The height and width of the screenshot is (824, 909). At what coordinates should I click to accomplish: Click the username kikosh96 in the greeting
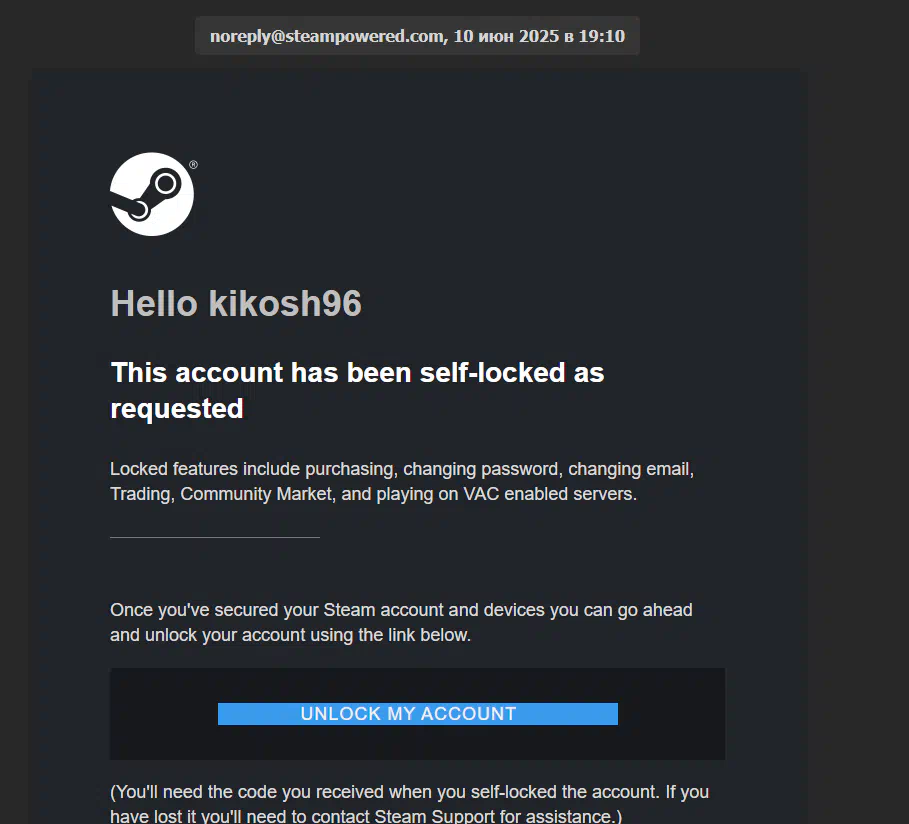point(285,303)
